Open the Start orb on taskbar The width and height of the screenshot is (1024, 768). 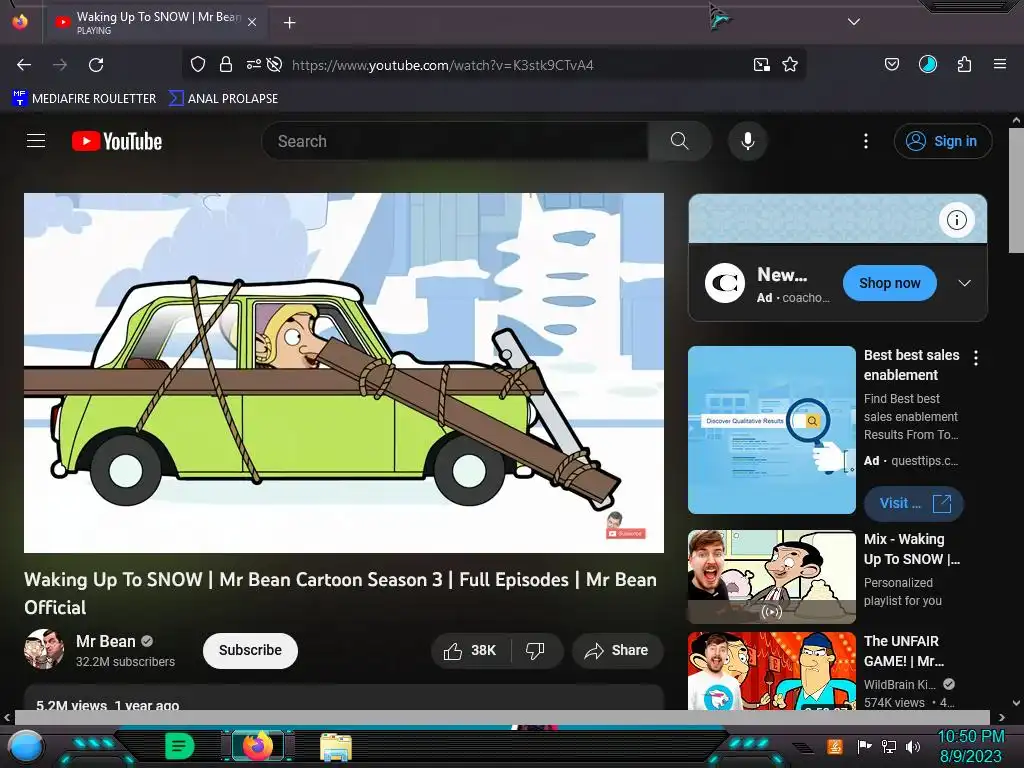[26, 746]
